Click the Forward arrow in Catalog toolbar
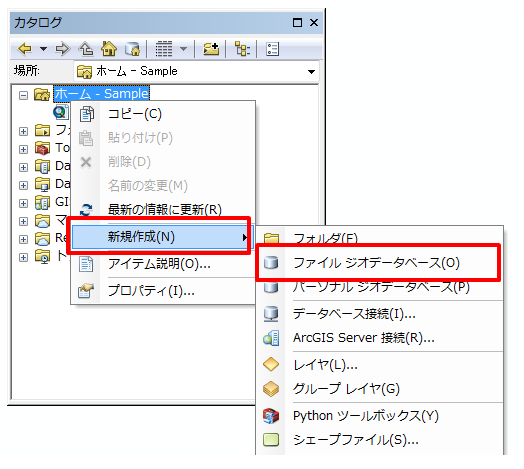 [x=62, y=49]
